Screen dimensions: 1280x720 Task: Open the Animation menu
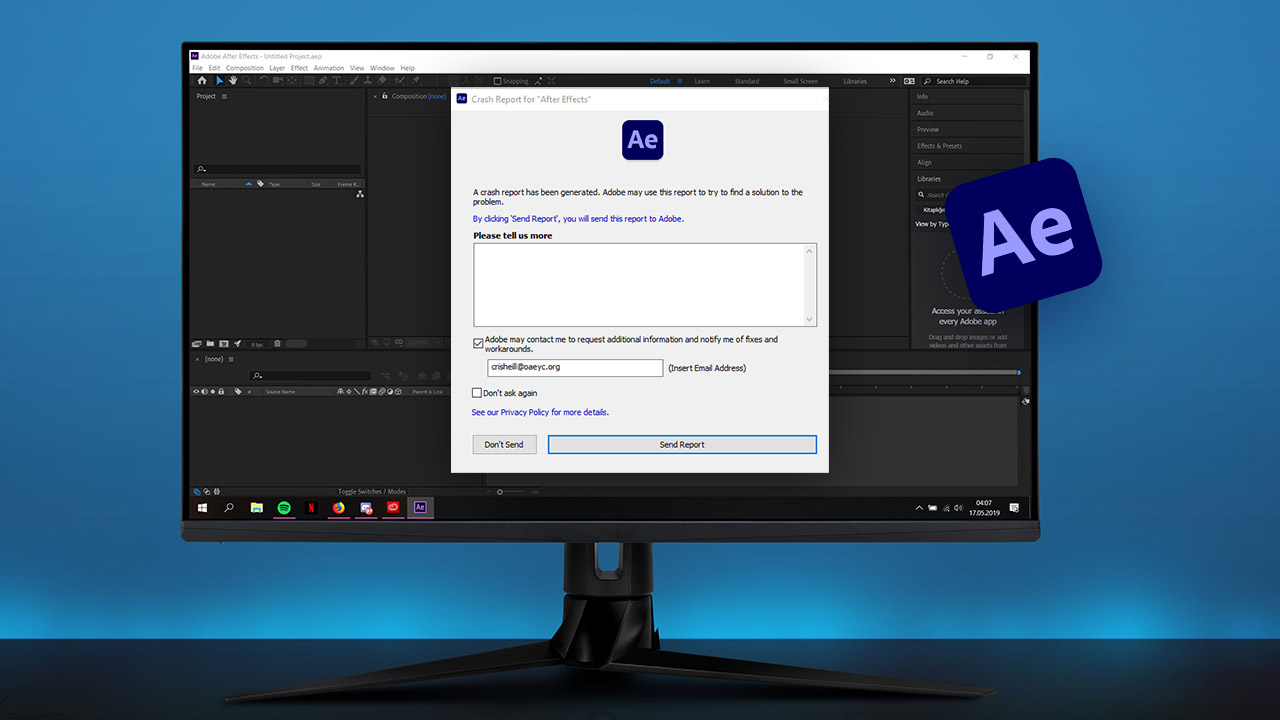click(329, 68)
